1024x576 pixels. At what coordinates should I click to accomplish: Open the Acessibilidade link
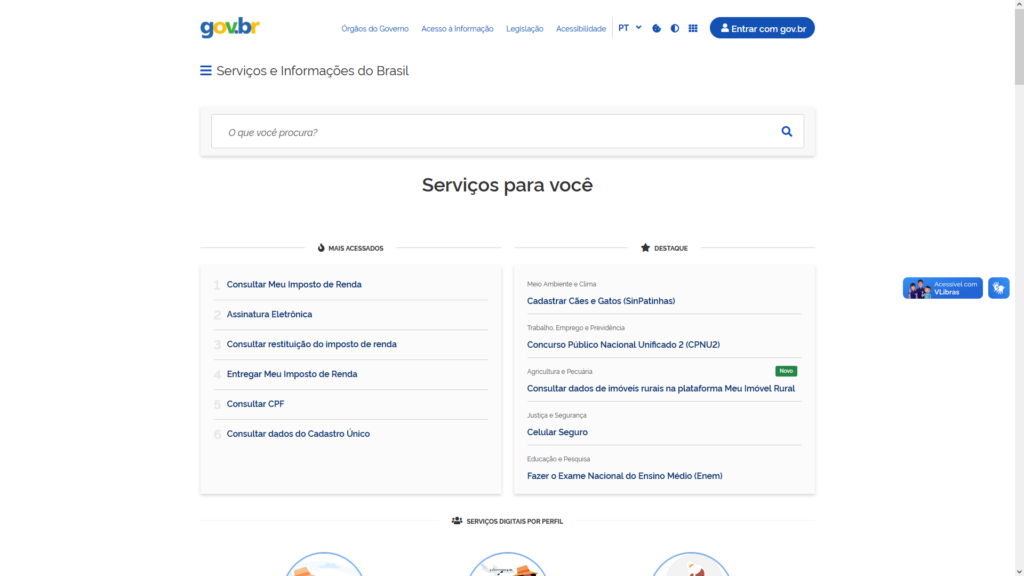click(x=581, y=29)
